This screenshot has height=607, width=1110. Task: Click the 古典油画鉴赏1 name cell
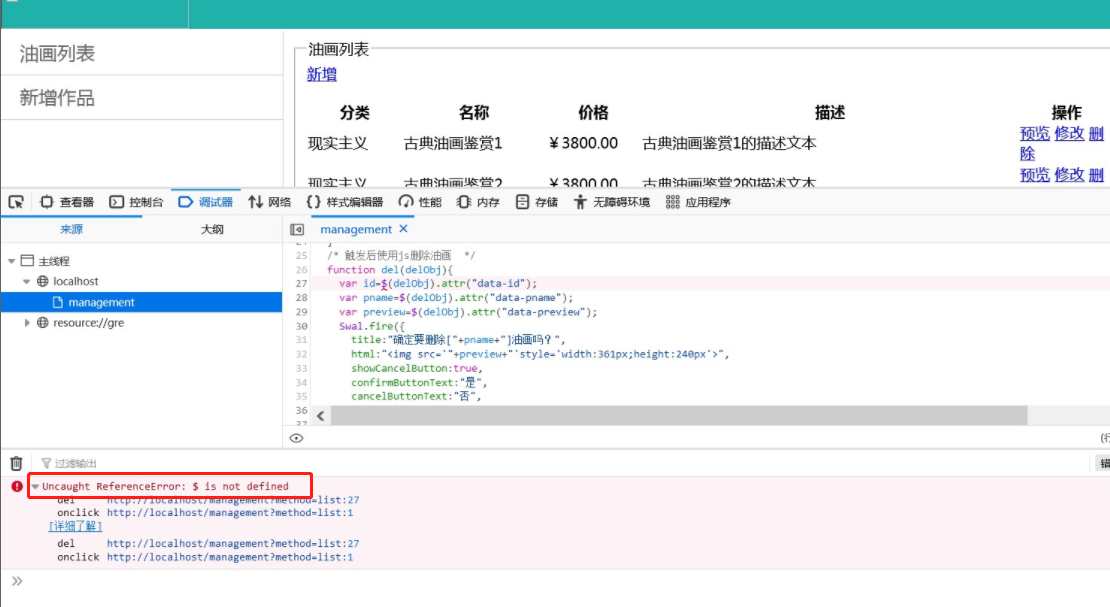[x=453, y=144]
